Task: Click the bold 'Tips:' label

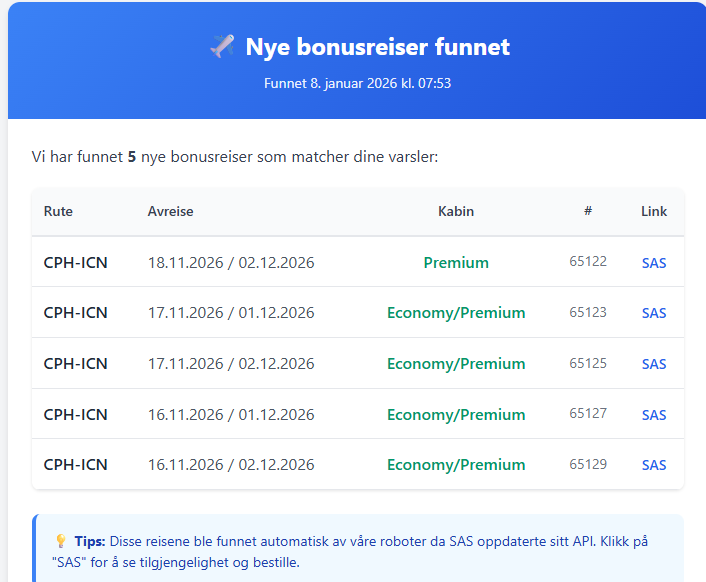Action: [90, 541]
